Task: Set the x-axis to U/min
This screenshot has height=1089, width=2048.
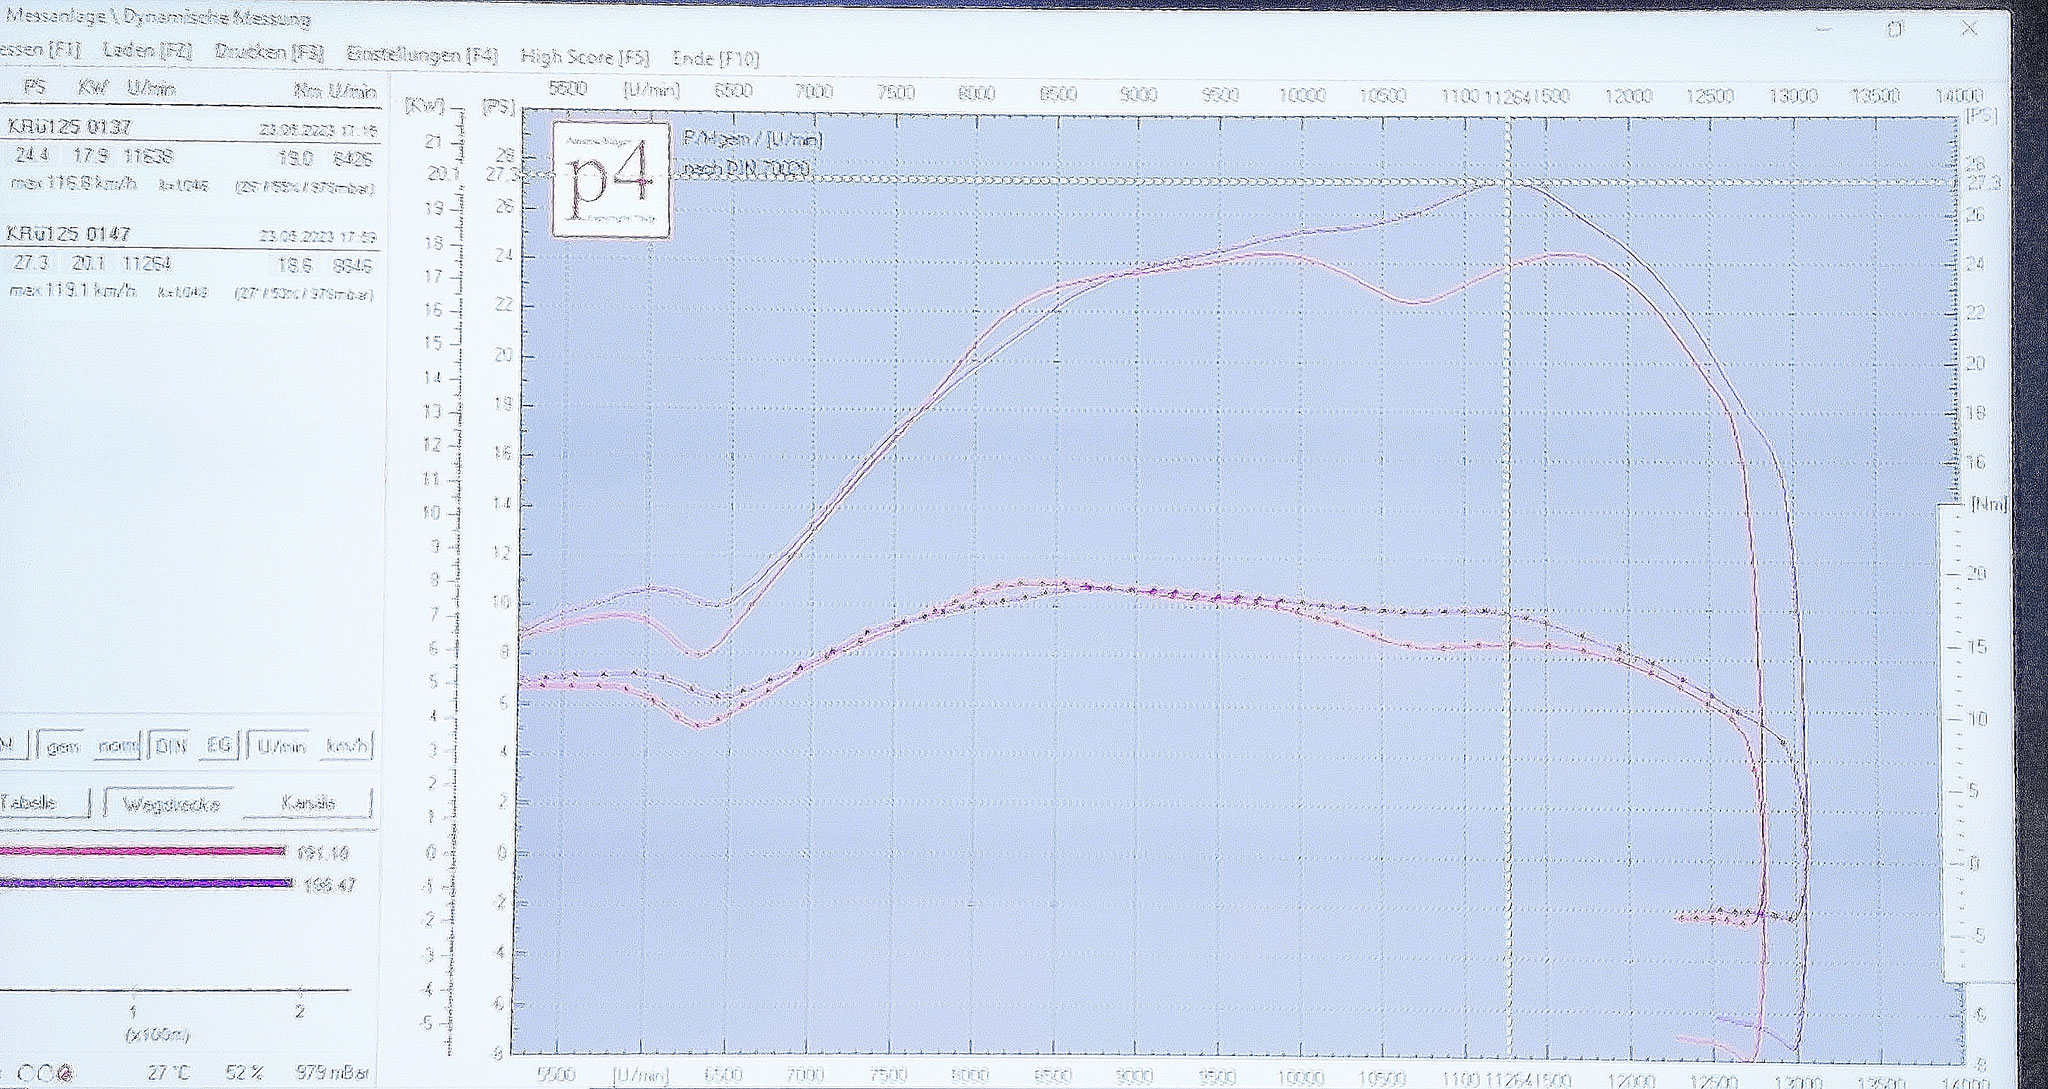Action: pyautogui.click(x=280, y=746)
